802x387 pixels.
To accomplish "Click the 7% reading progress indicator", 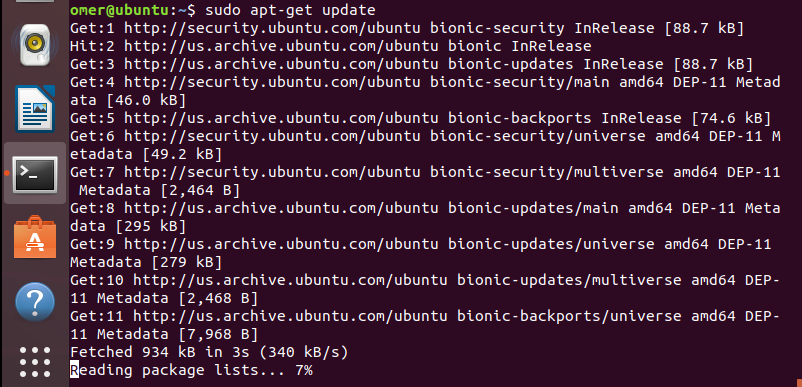I will [304, 370].
